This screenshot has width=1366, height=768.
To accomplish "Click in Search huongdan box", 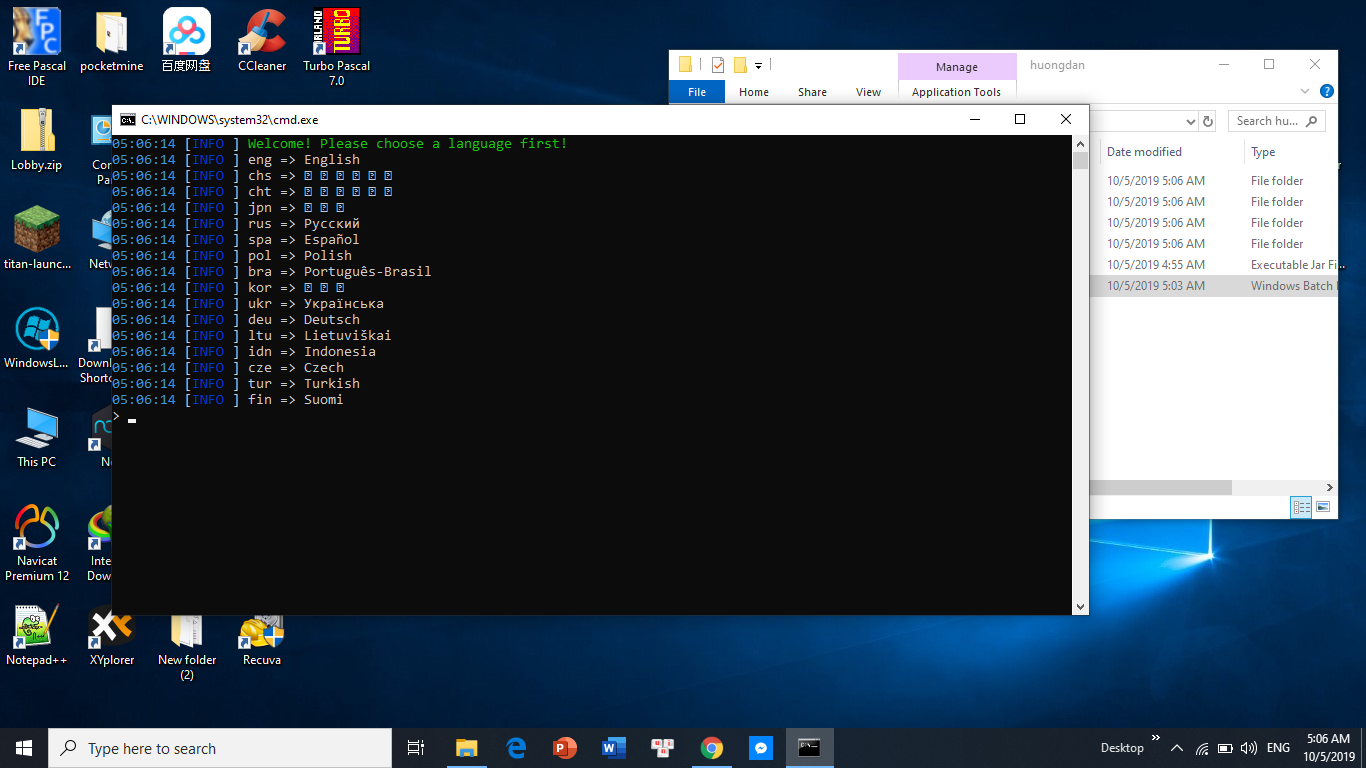I will (1267, 121).
